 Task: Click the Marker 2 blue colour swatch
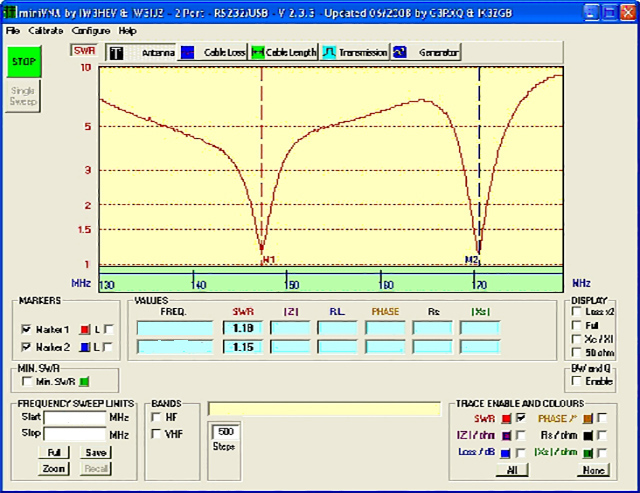pyautogui.click(x=85, y=347)
